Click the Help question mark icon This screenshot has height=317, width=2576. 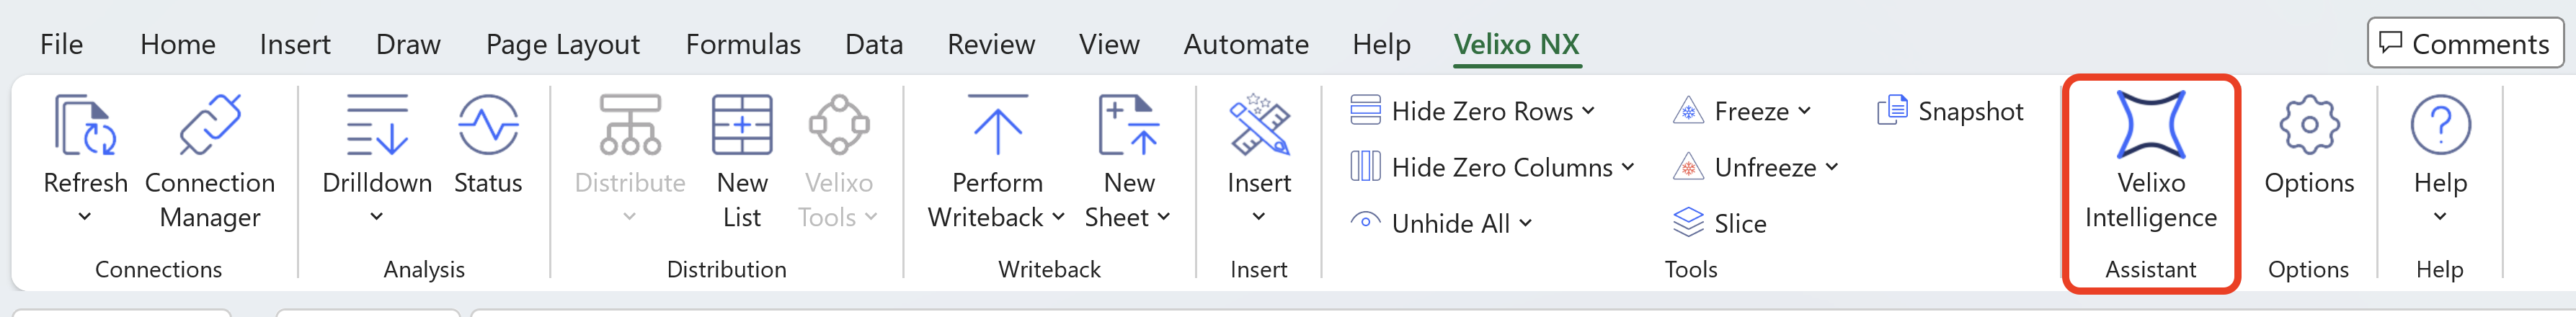(x=2440, y=126)
